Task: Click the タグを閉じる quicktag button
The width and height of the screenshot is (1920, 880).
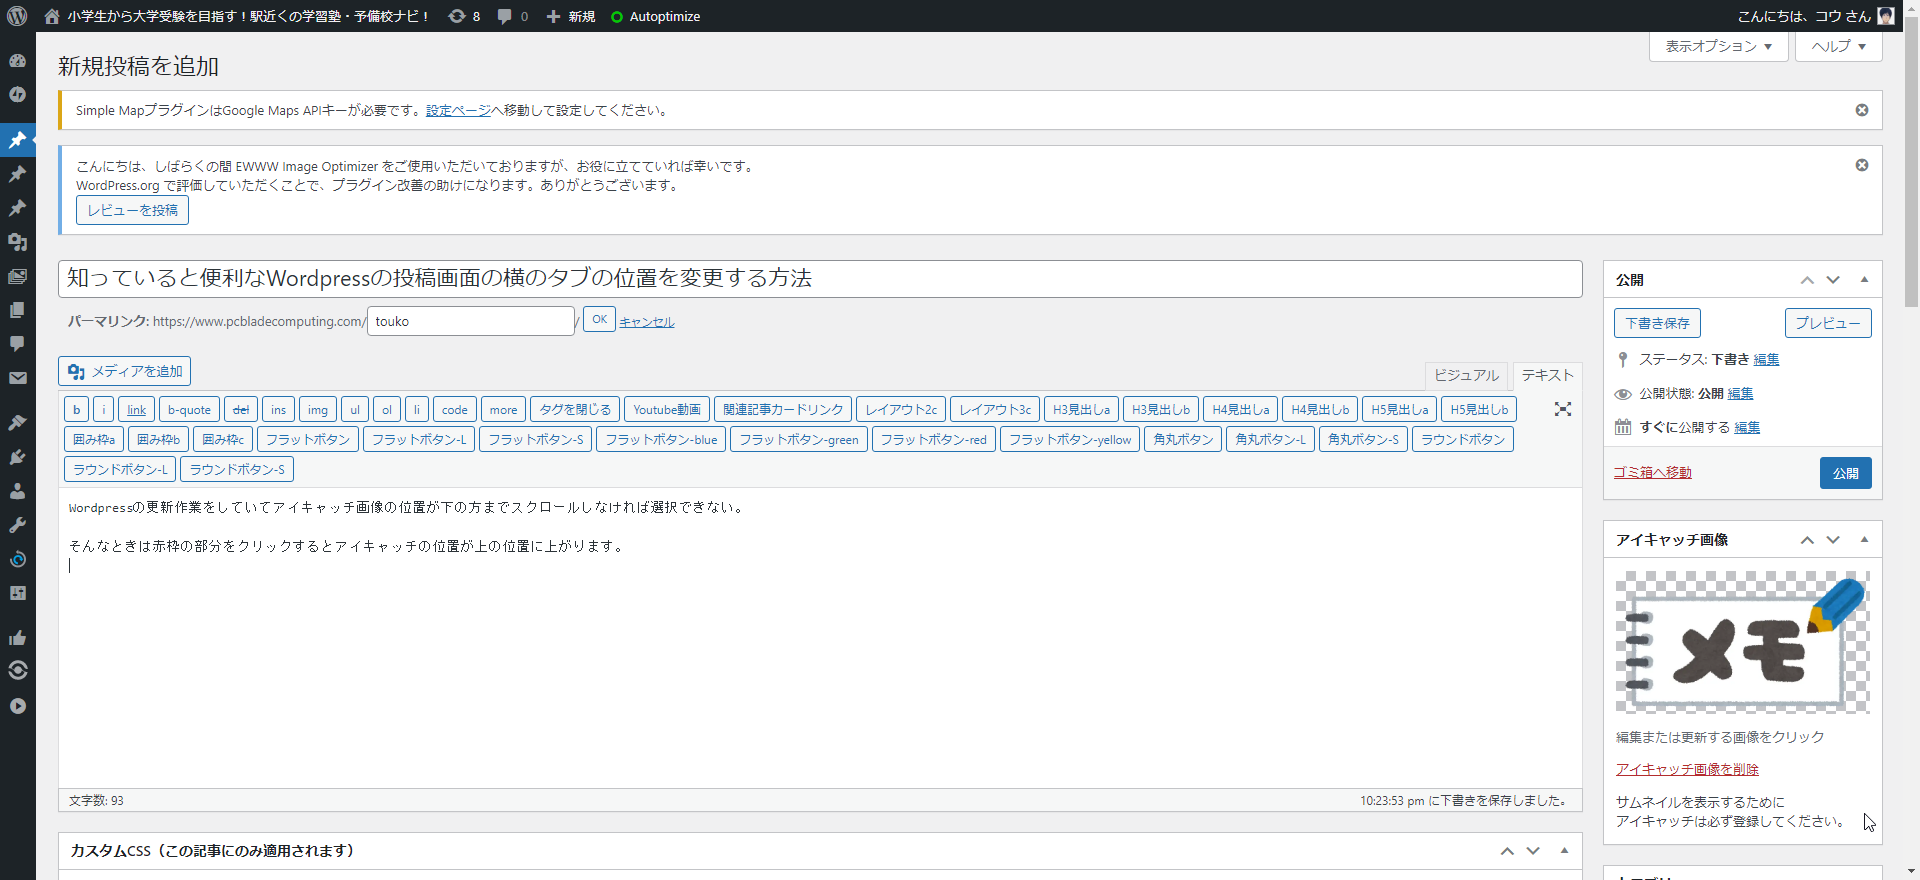Action: click(x=575, y=409)
